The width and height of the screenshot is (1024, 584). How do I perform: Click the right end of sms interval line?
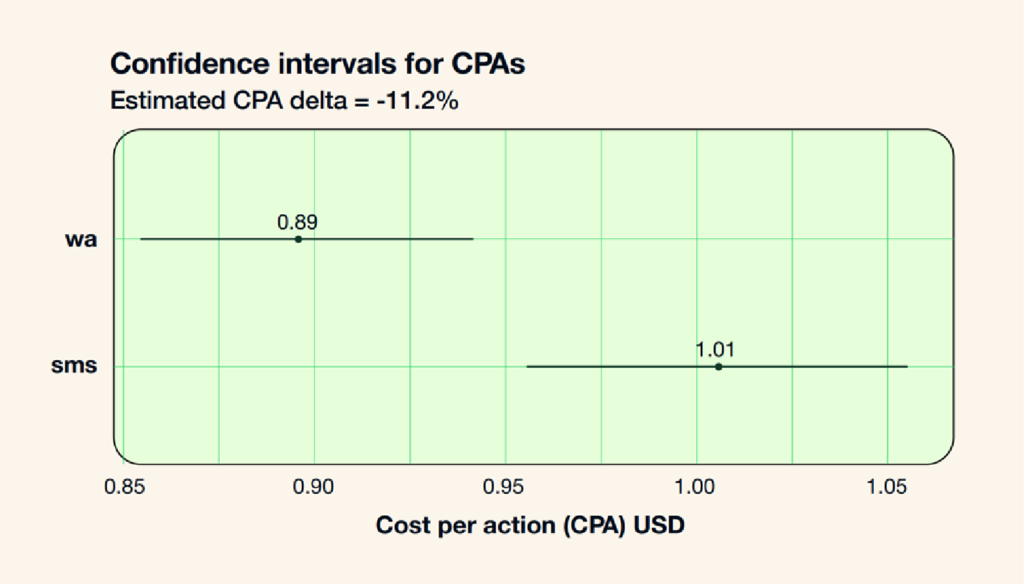[907, 366]
